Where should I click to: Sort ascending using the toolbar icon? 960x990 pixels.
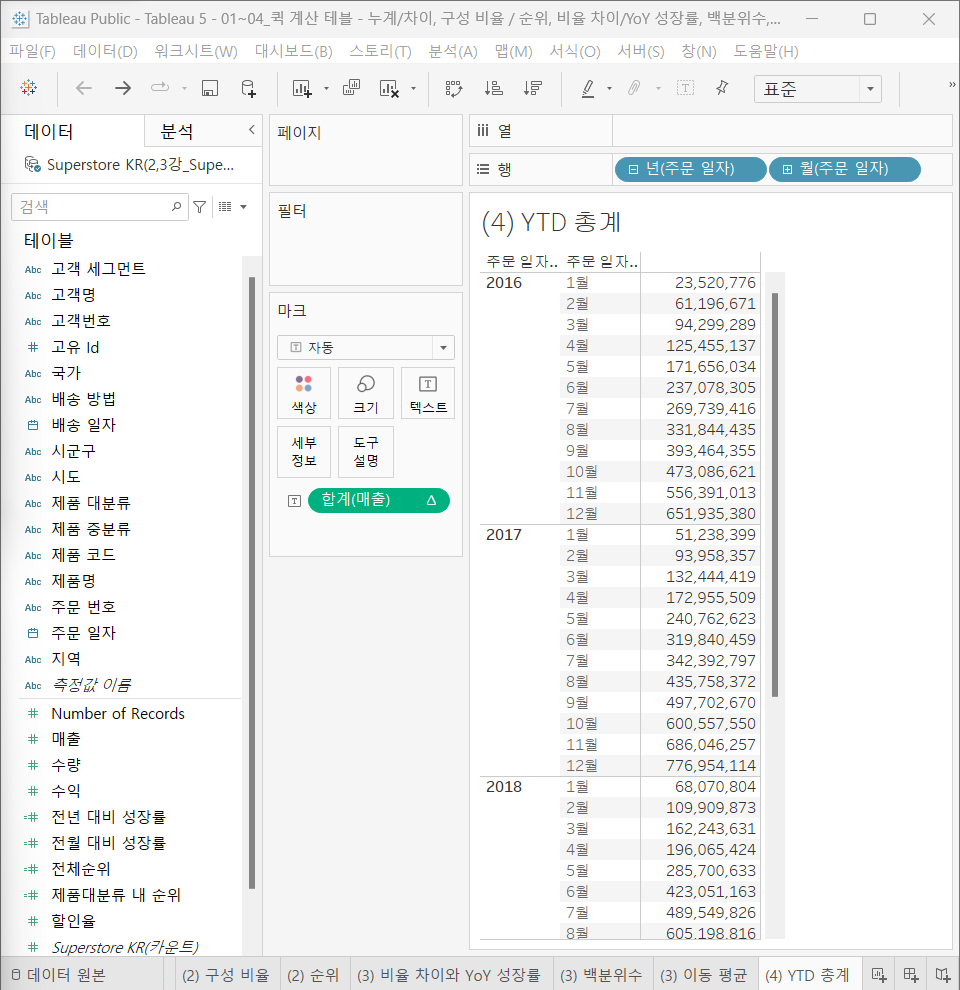(495, 88)
